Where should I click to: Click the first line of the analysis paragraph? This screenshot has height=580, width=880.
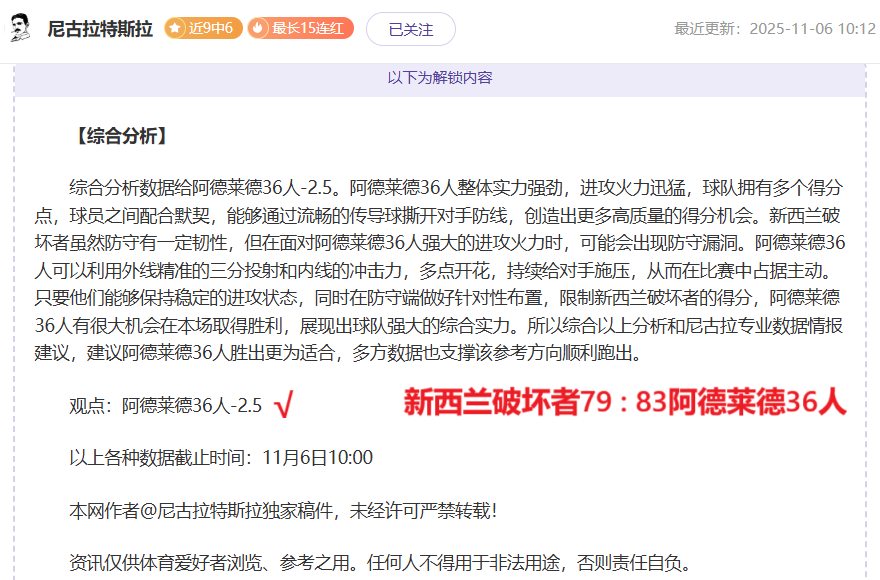tap(455, 188)
